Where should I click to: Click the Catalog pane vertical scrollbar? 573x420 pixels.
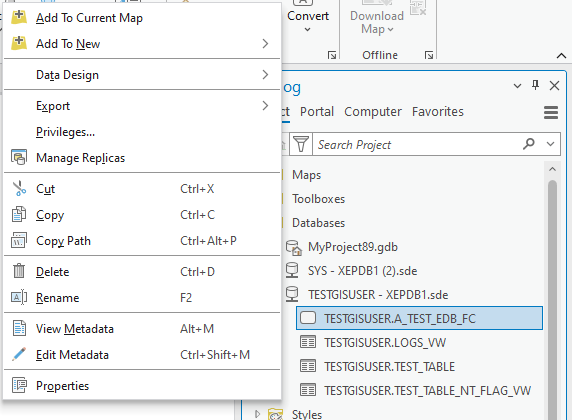pos(552,292)
